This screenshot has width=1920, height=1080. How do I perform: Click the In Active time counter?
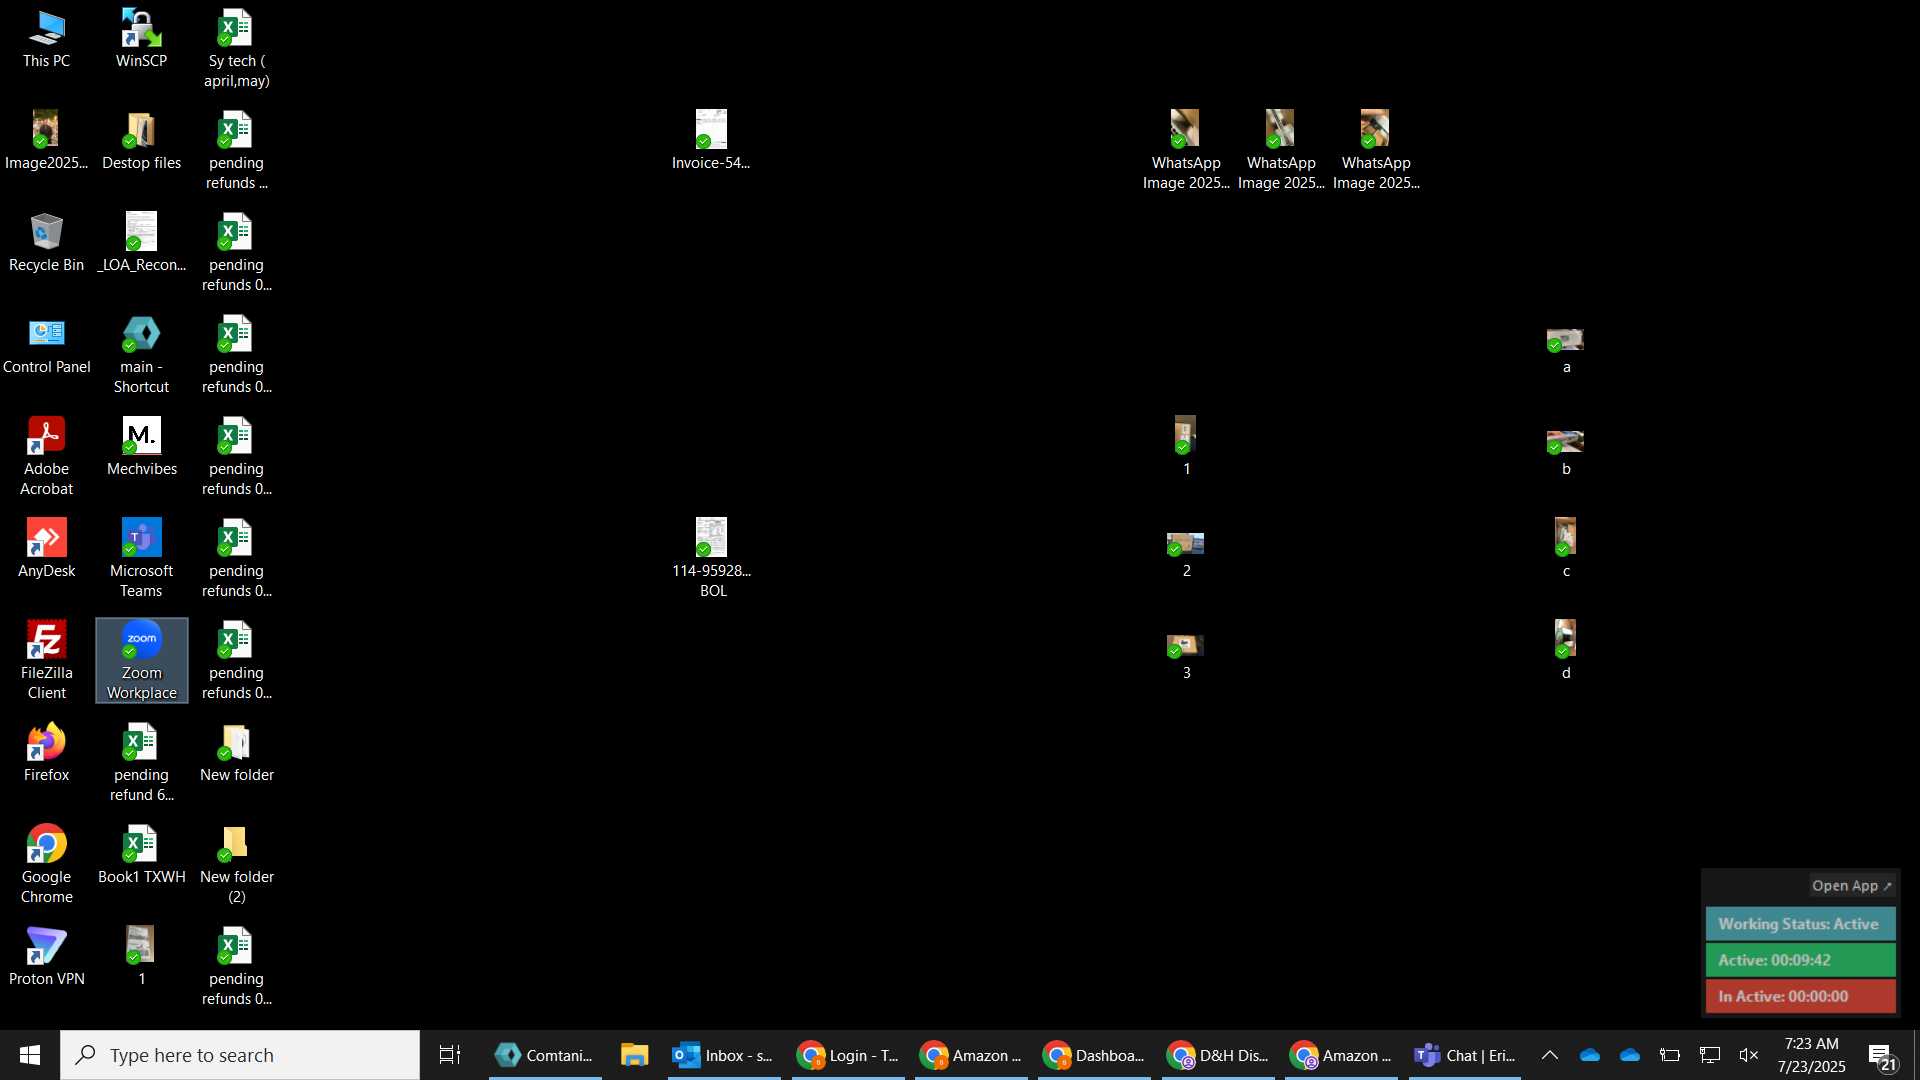(1800, 996)
